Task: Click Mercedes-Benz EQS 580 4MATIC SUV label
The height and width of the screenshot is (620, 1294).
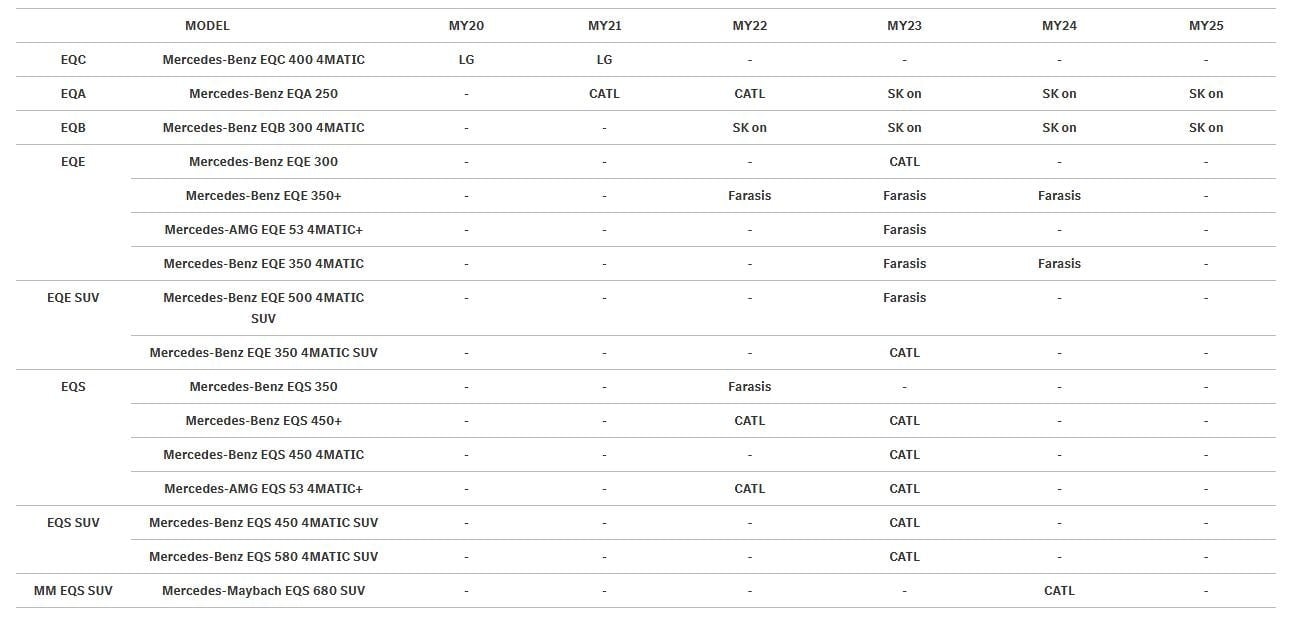Action: [264, 557]
